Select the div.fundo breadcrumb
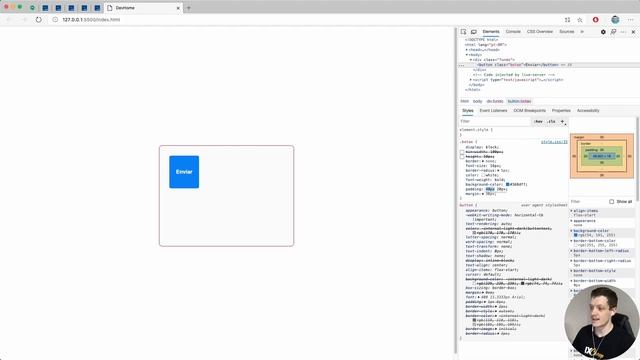This screenshot has height=360, width=640. [495, 101]
